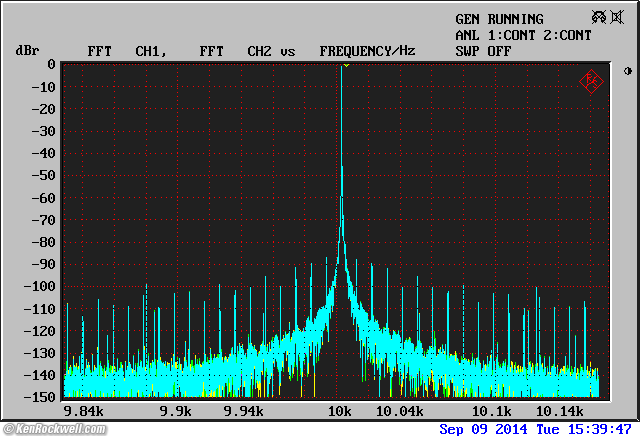Viewport: 640px width, 436px height.
Task: Click the half-circle contrast icon
Action: coord(627,71)
